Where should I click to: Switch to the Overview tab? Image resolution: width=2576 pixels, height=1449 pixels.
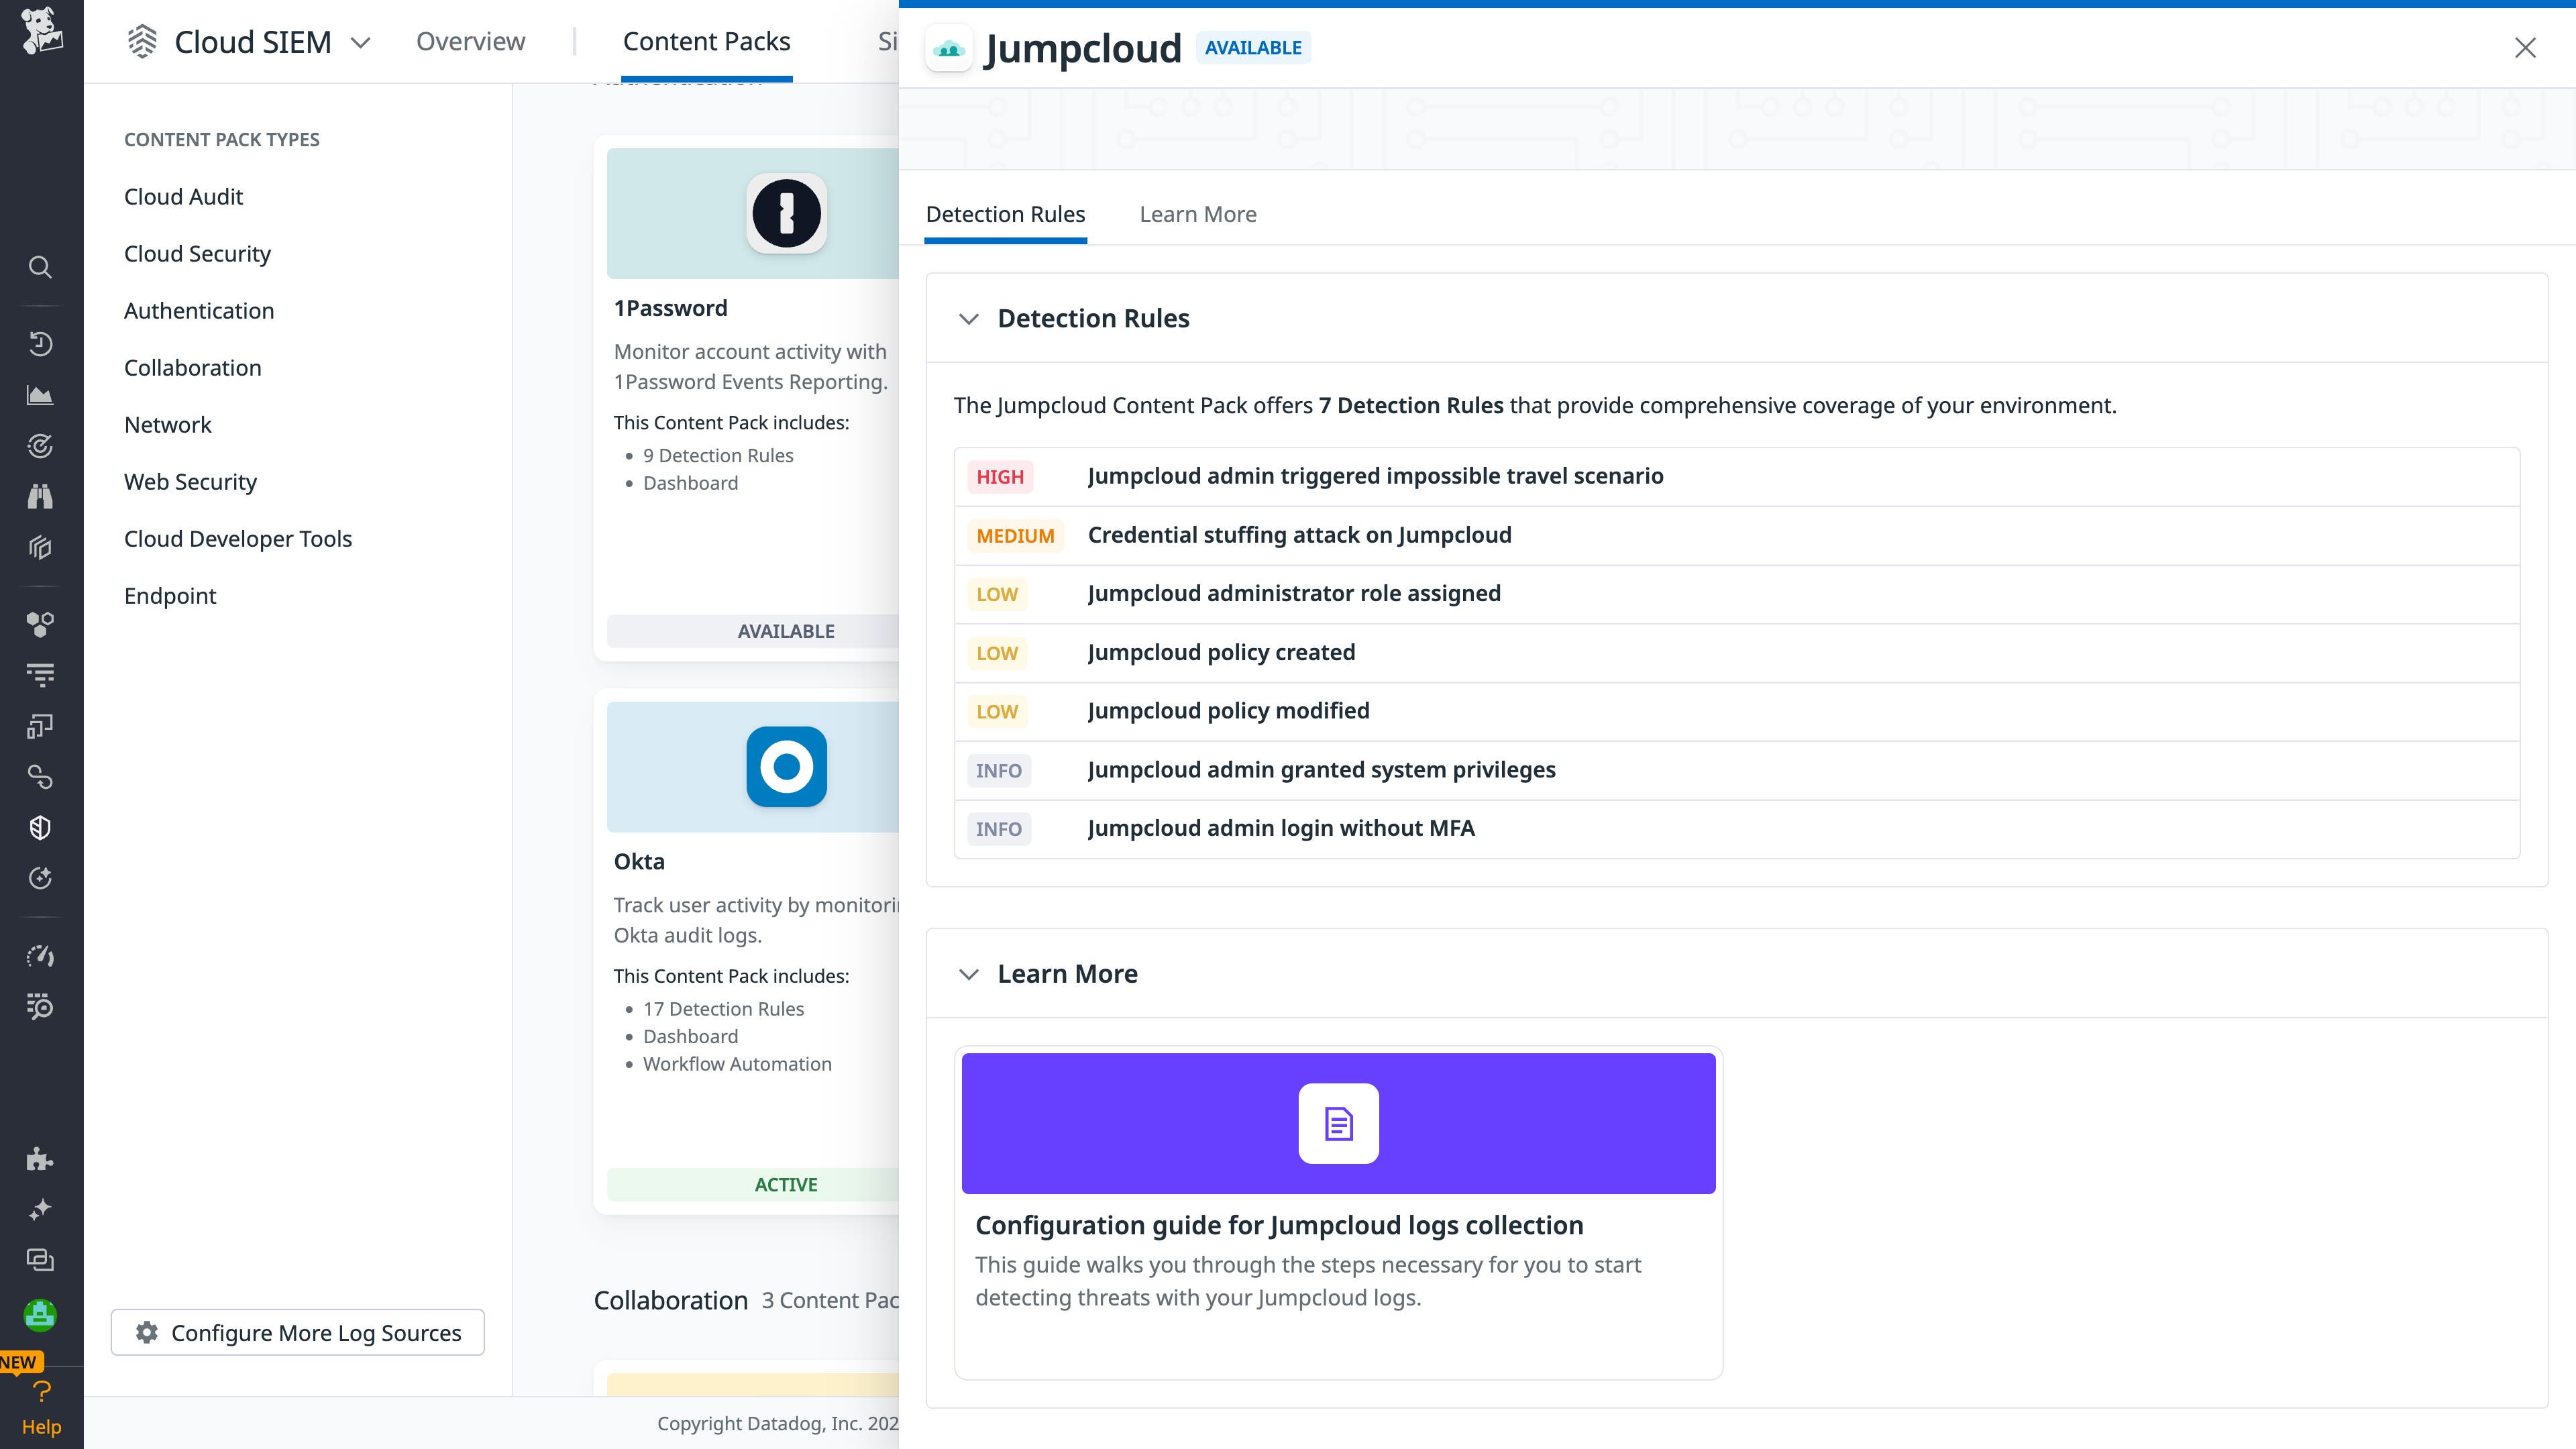pyautogui.click(x=470, y=41)
